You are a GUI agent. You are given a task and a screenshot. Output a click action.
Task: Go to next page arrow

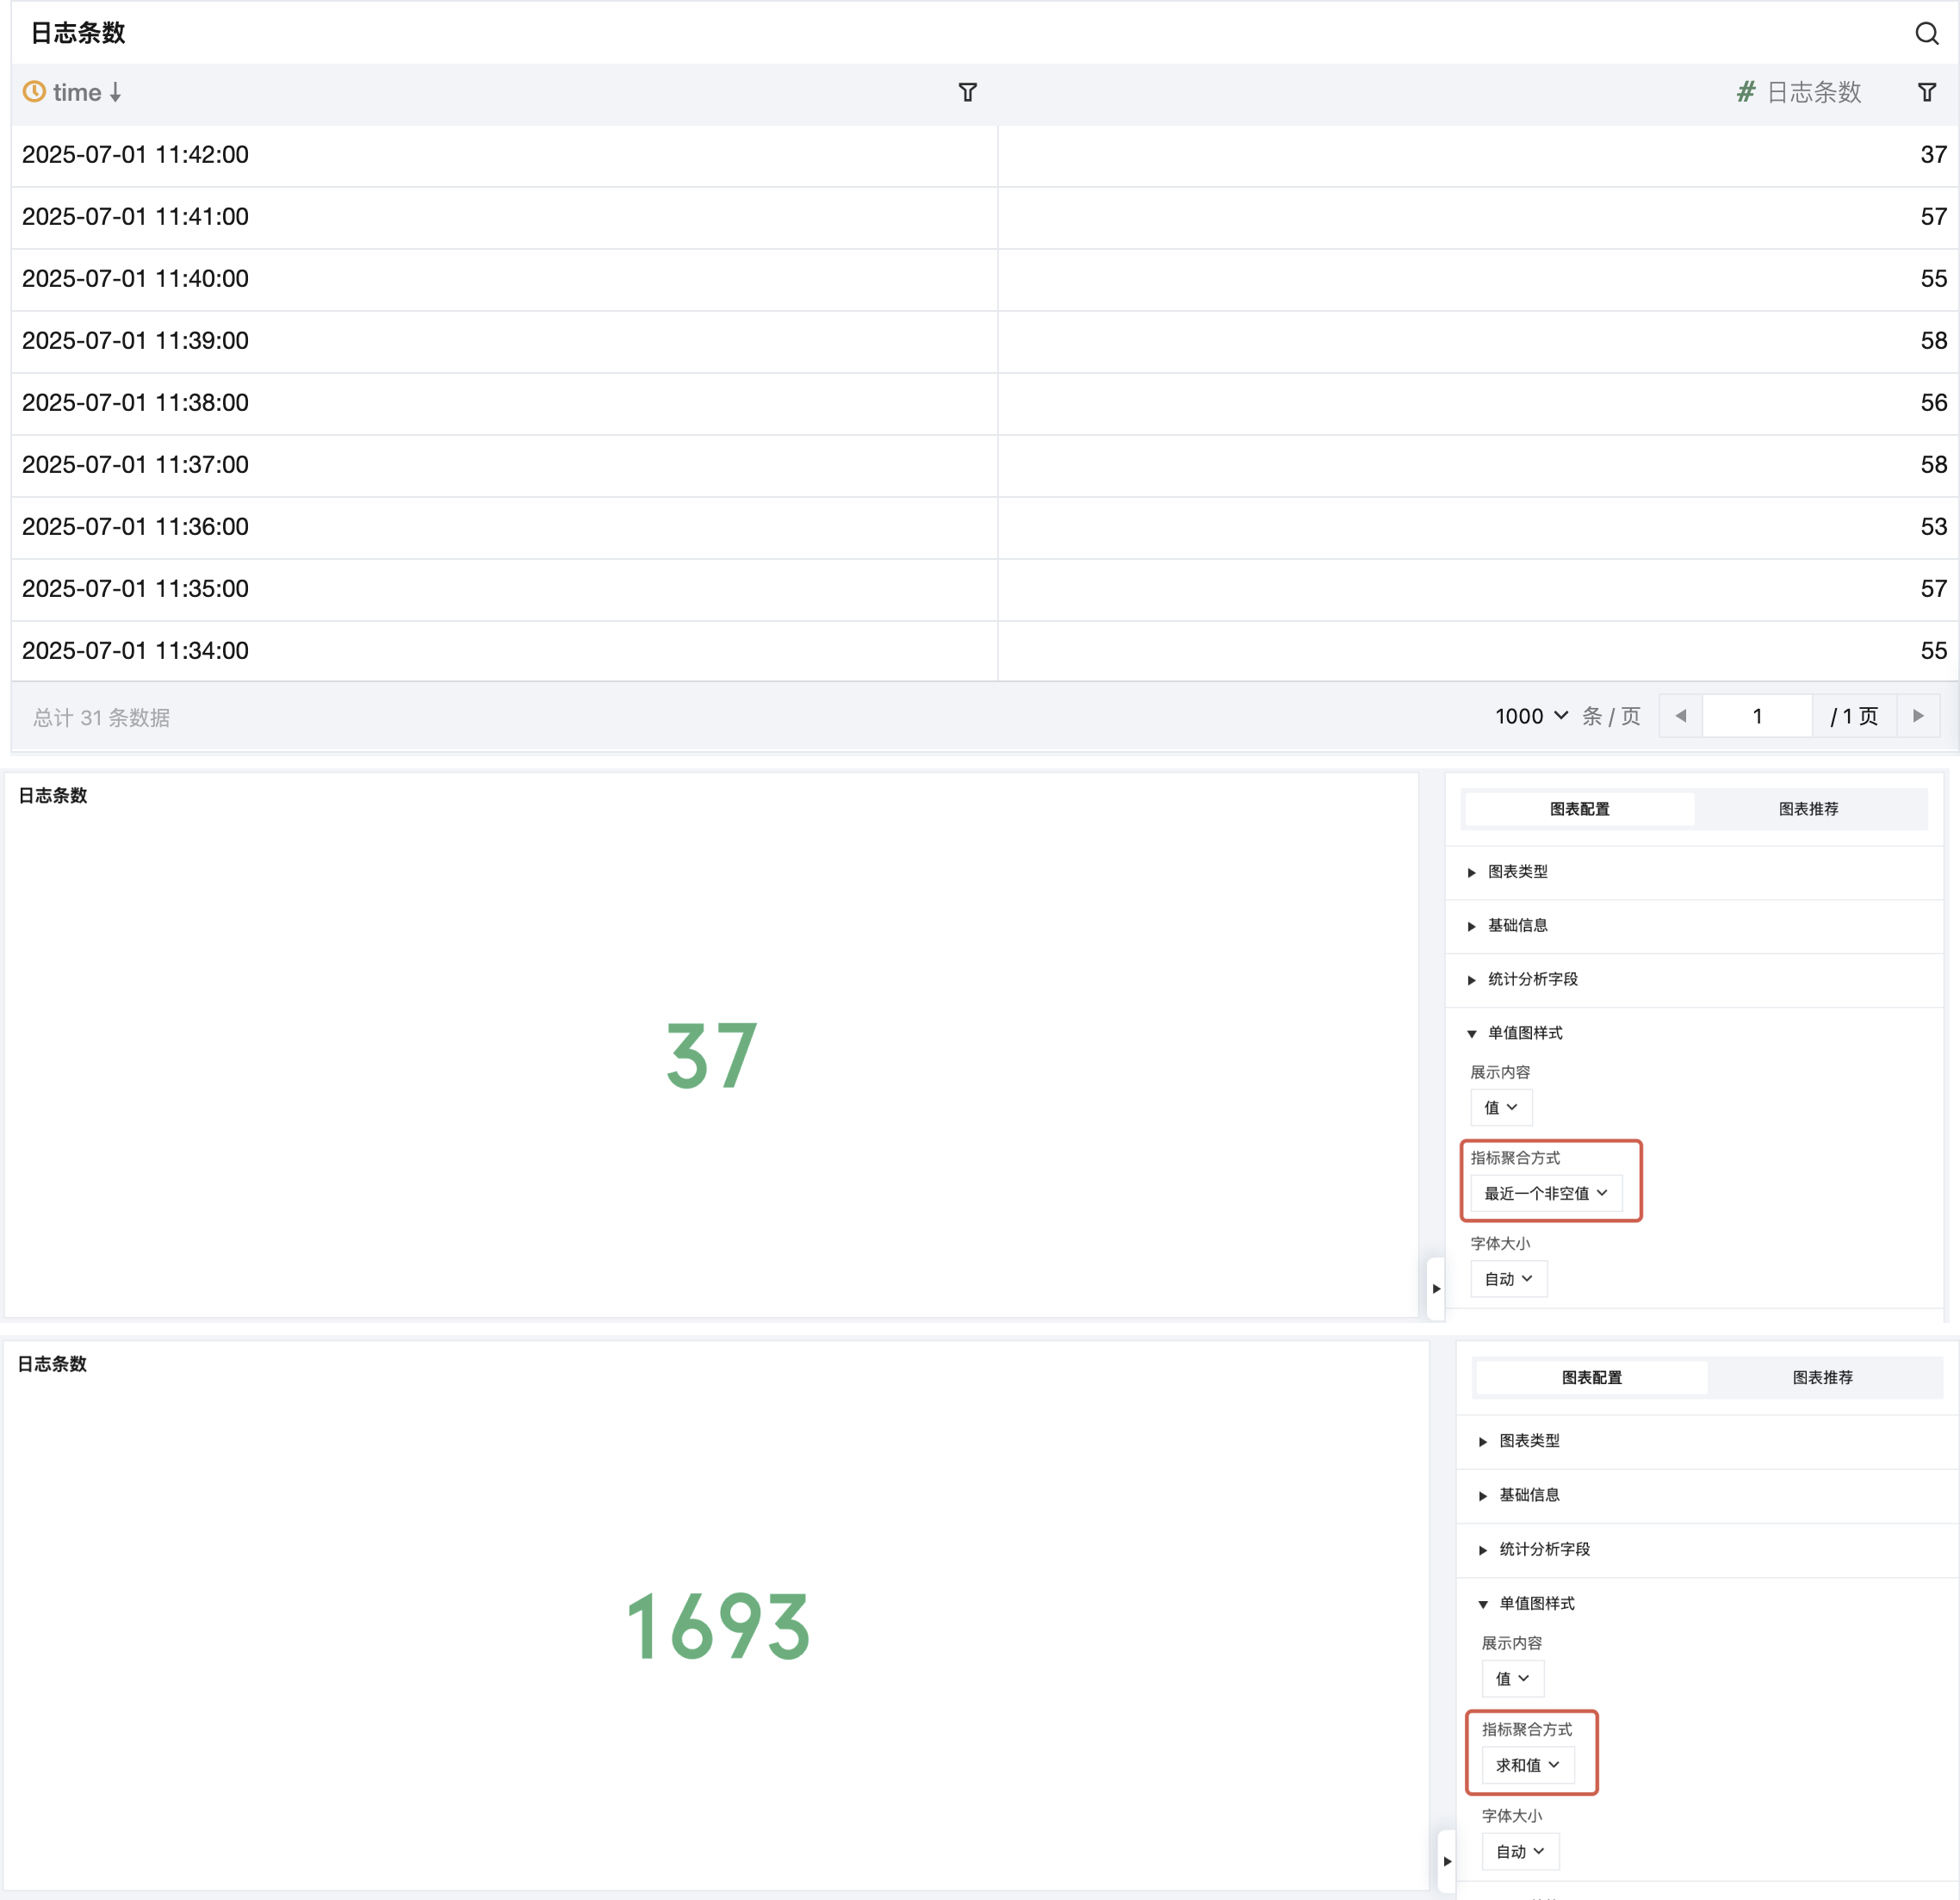point(1918,716)
